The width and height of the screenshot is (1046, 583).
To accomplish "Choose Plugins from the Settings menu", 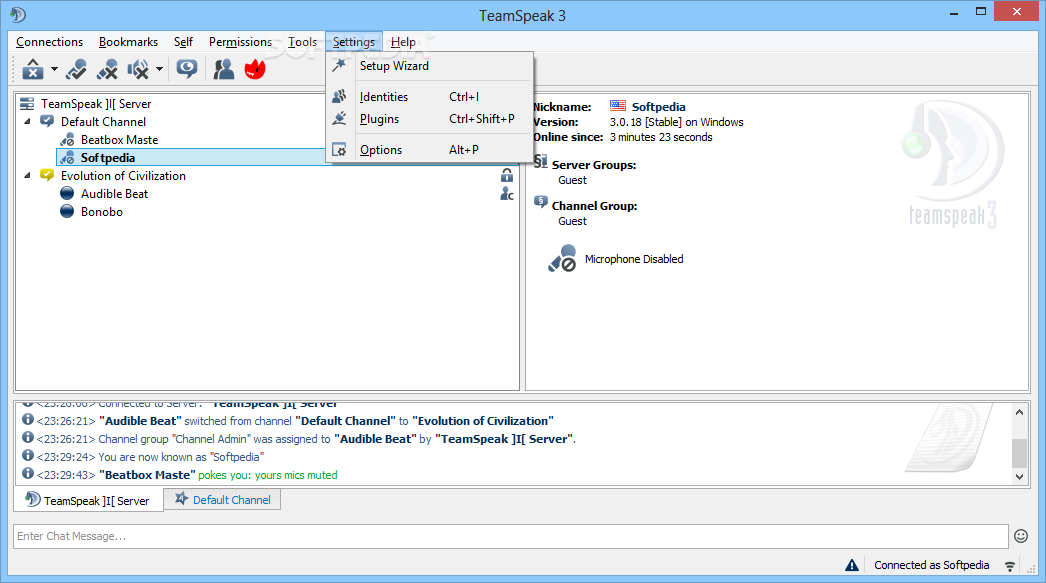I will tap(430, 119).
